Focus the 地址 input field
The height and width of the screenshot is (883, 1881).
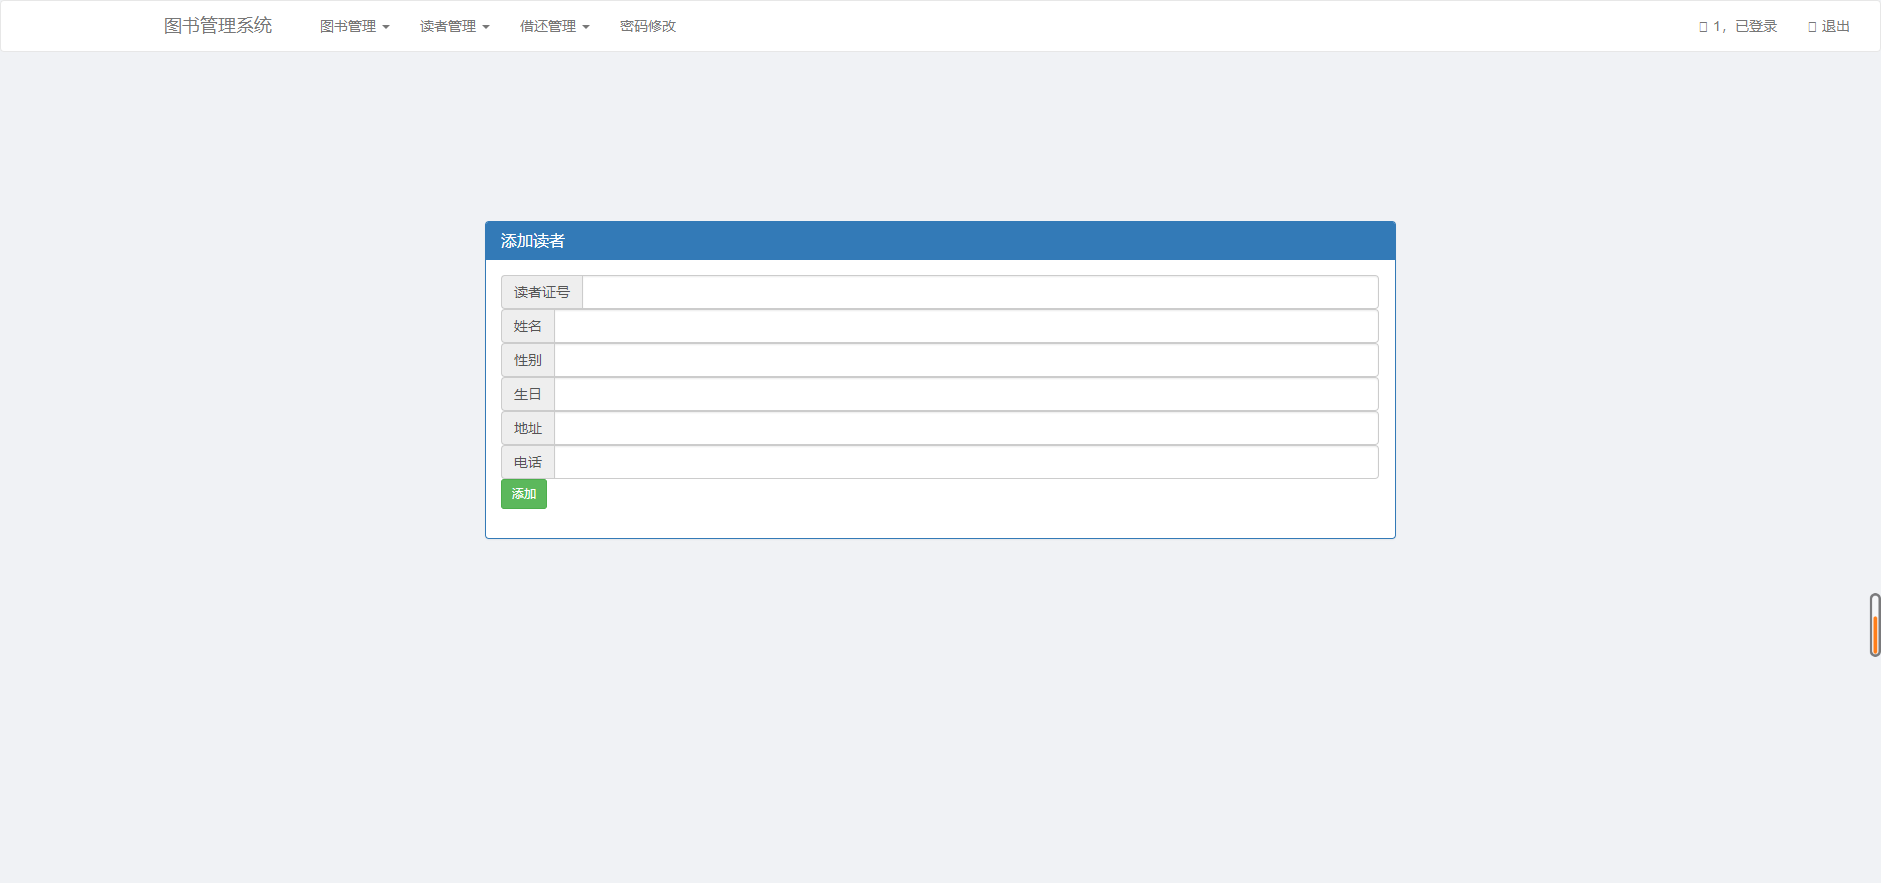[966, 428]
